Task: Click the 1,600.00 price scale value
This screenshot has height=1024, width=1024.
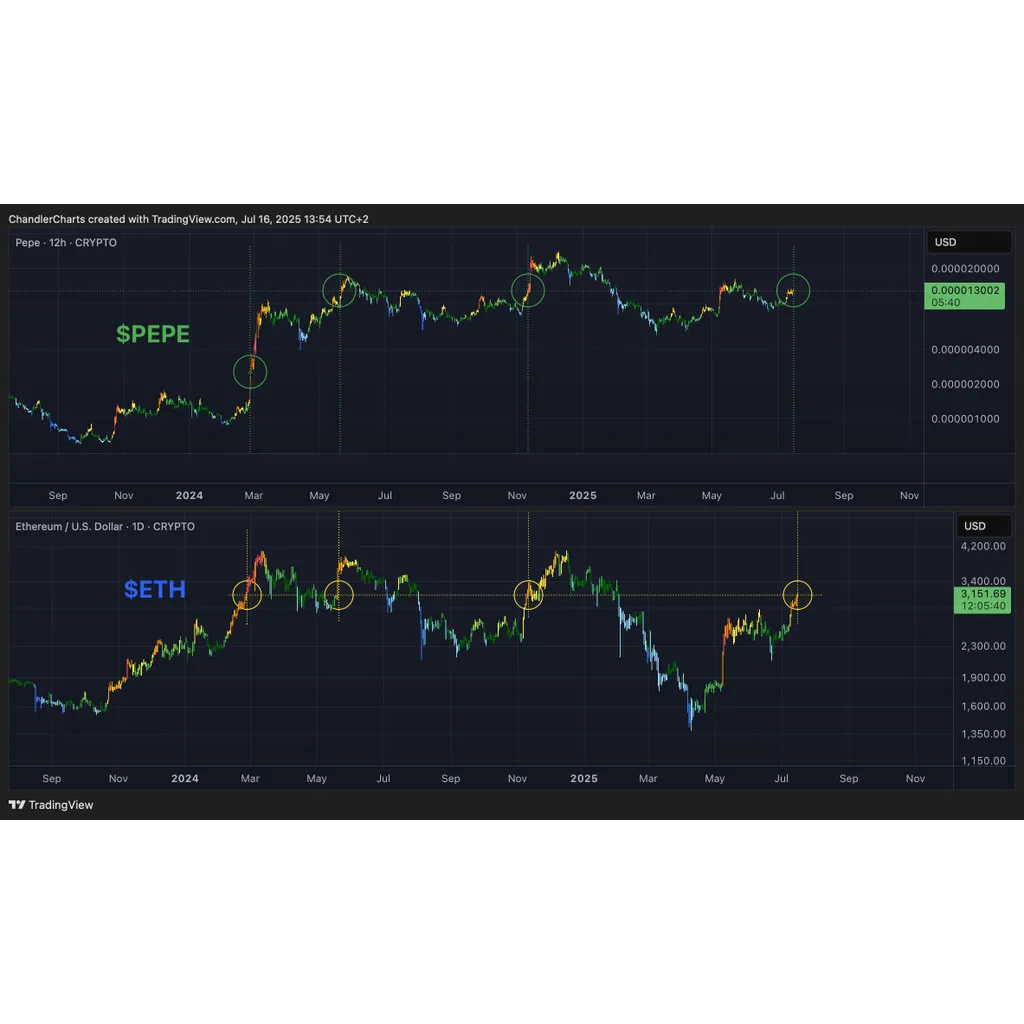Action: 983,706
